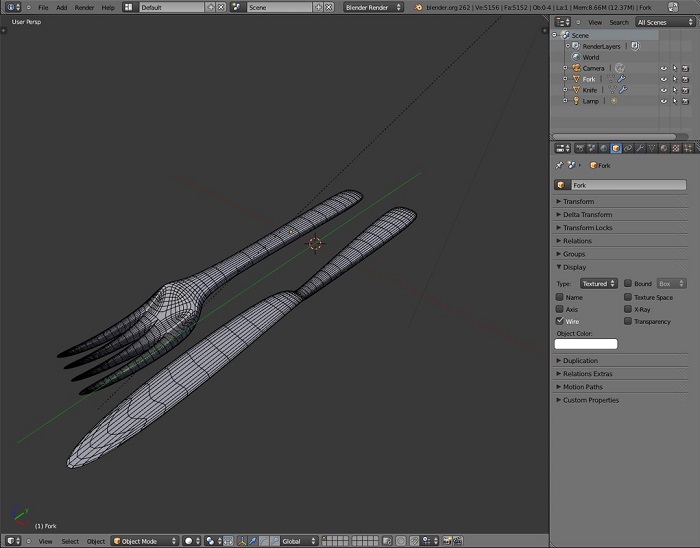Open the Help menu

108,8
